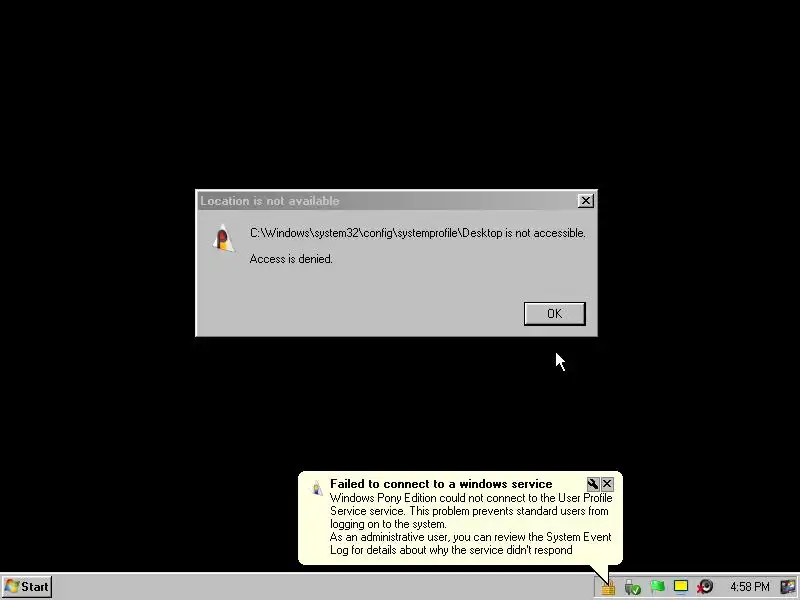Click the 'Failed to connect to a windows service' heading
This screenshot has width=800, height=600.
(x=441, y=484)
